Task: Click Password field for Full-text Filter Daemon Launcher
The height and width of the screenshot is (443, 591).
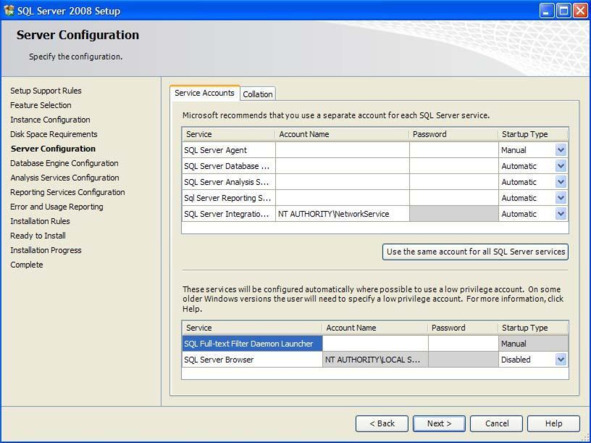Action: point(463,344)
